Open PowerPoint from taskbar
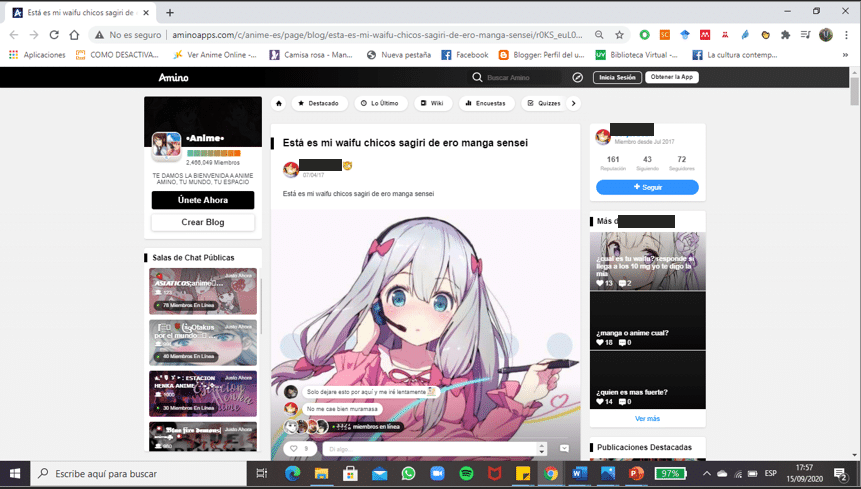 (x=636, y=473)
